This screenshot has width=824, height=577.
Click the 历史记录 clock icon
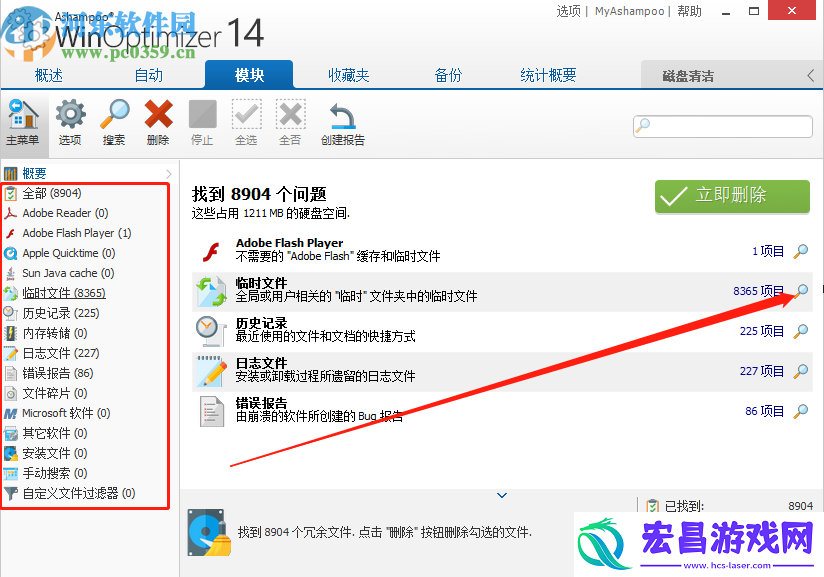point(210,331)
